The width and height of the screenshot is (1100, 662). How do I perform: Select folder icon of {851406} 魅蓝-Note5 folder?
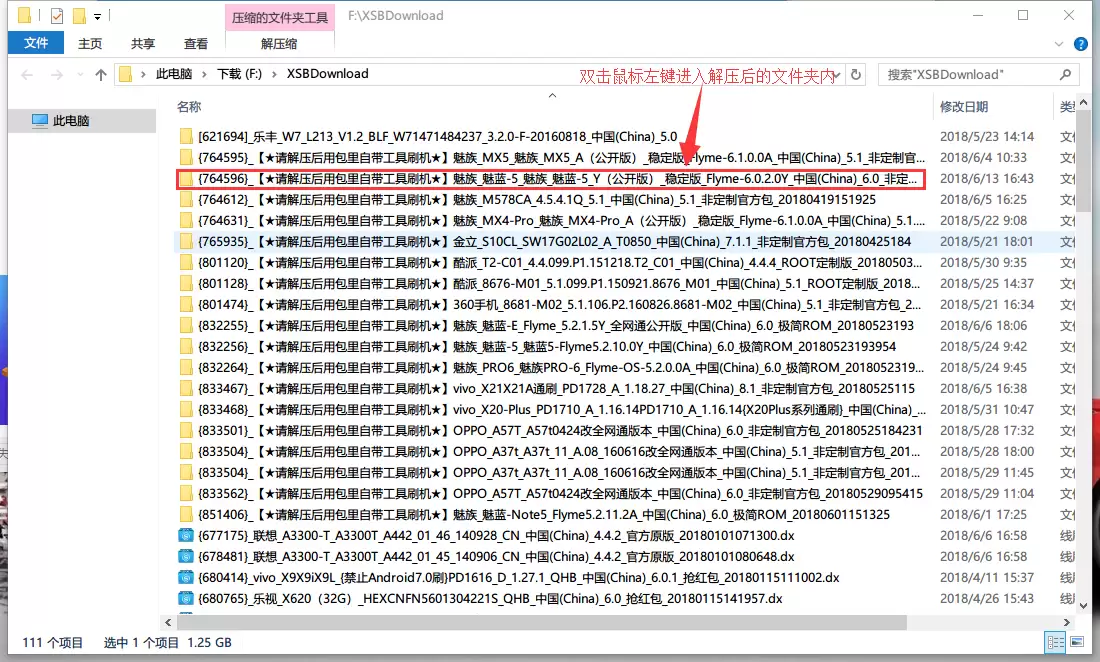point(186,515)
